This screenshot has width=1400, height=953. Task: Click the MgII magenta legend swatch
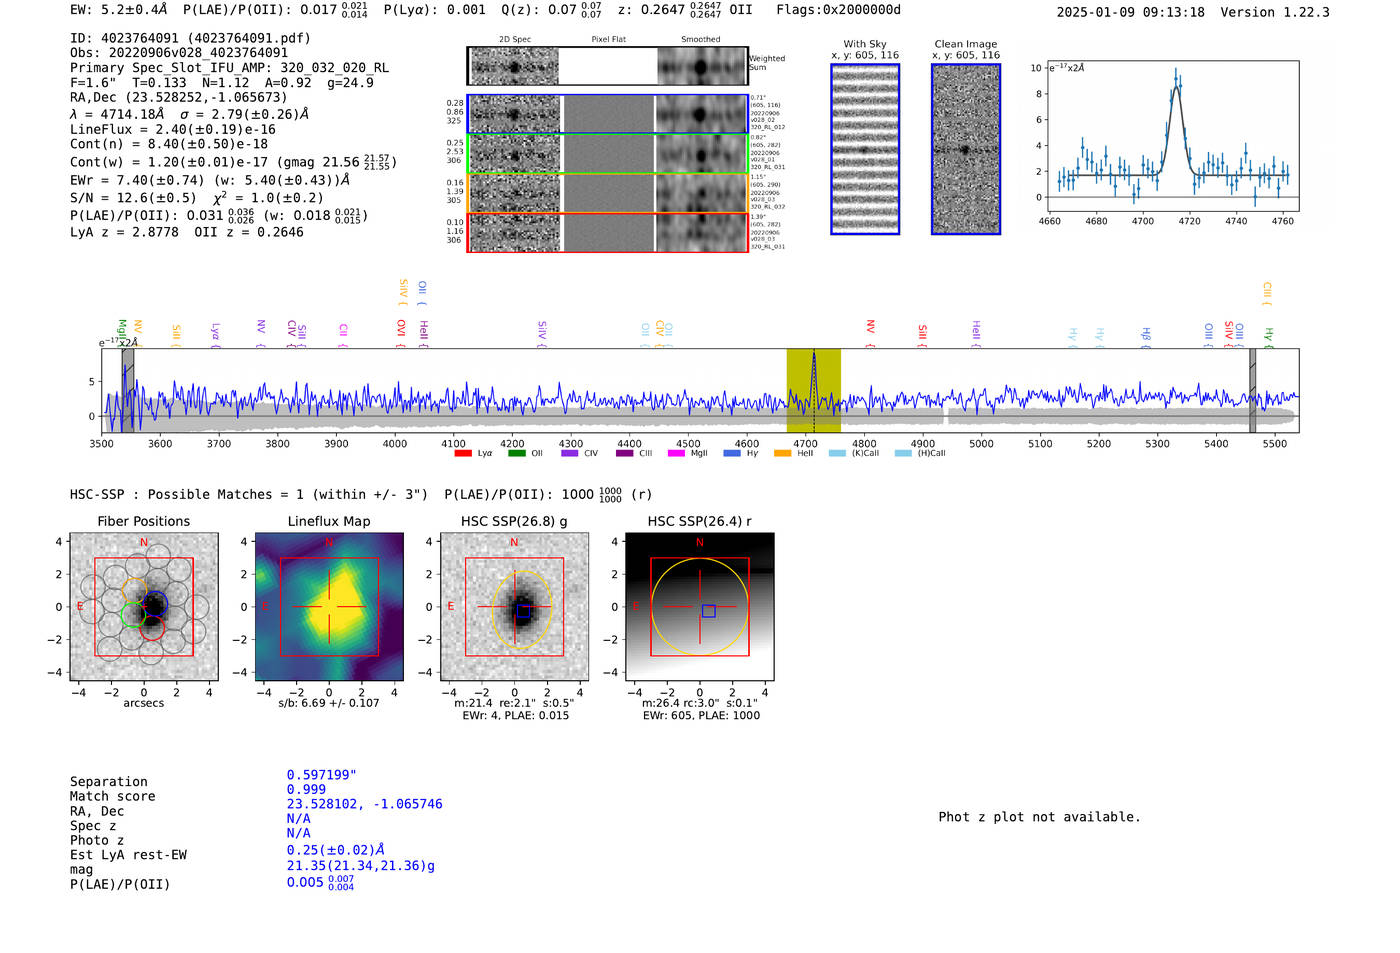pos(676,453)
